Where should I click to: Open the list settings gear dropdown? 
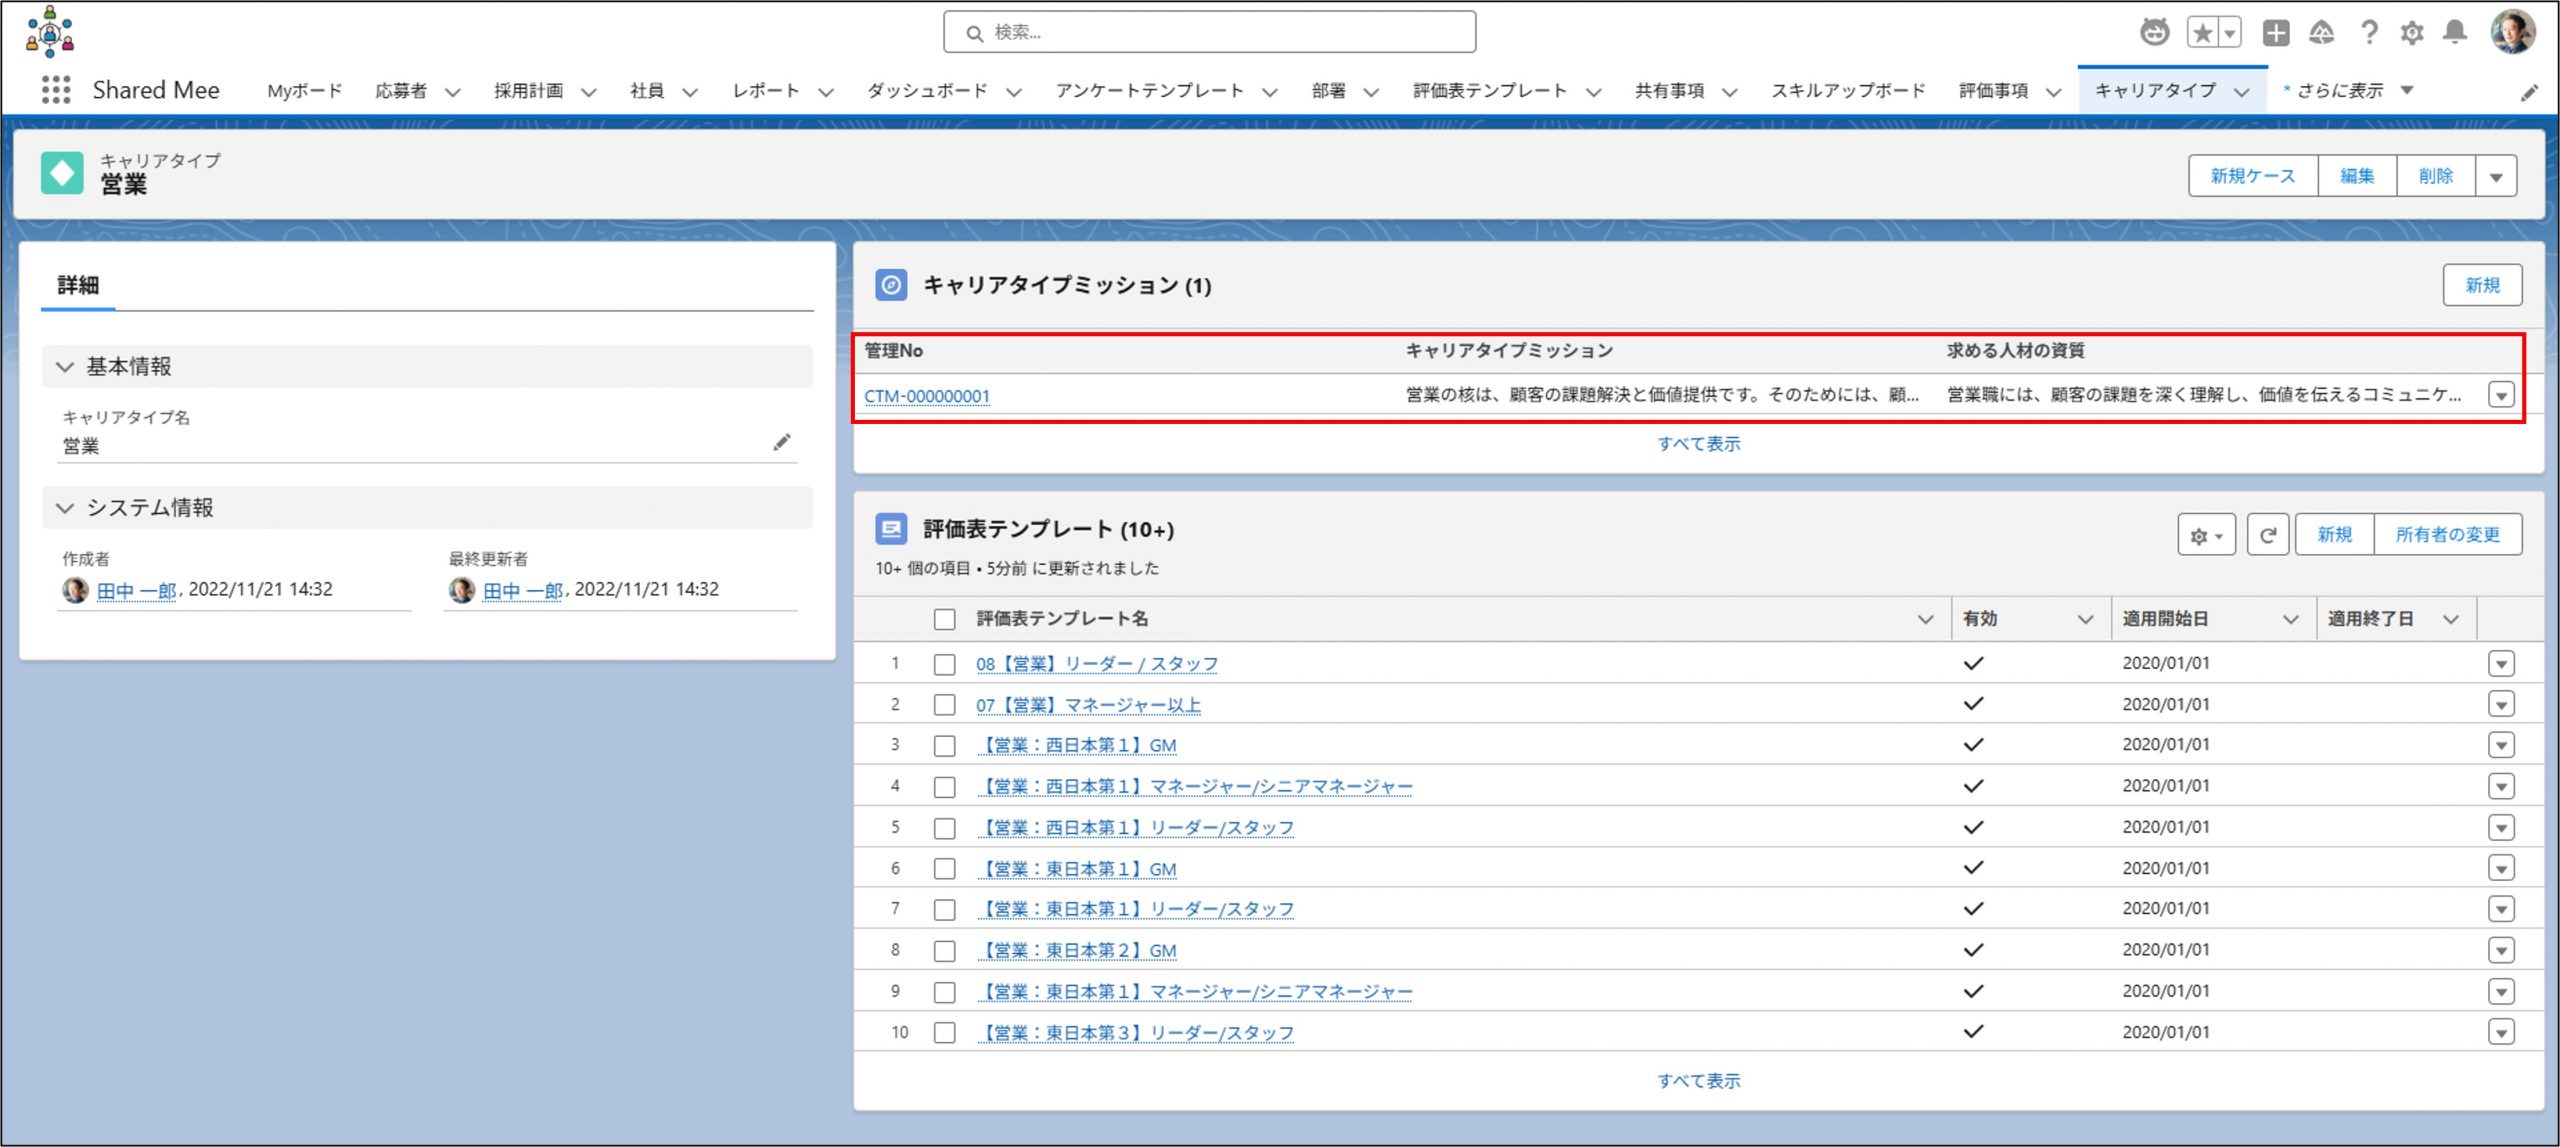click(2205, 535)
